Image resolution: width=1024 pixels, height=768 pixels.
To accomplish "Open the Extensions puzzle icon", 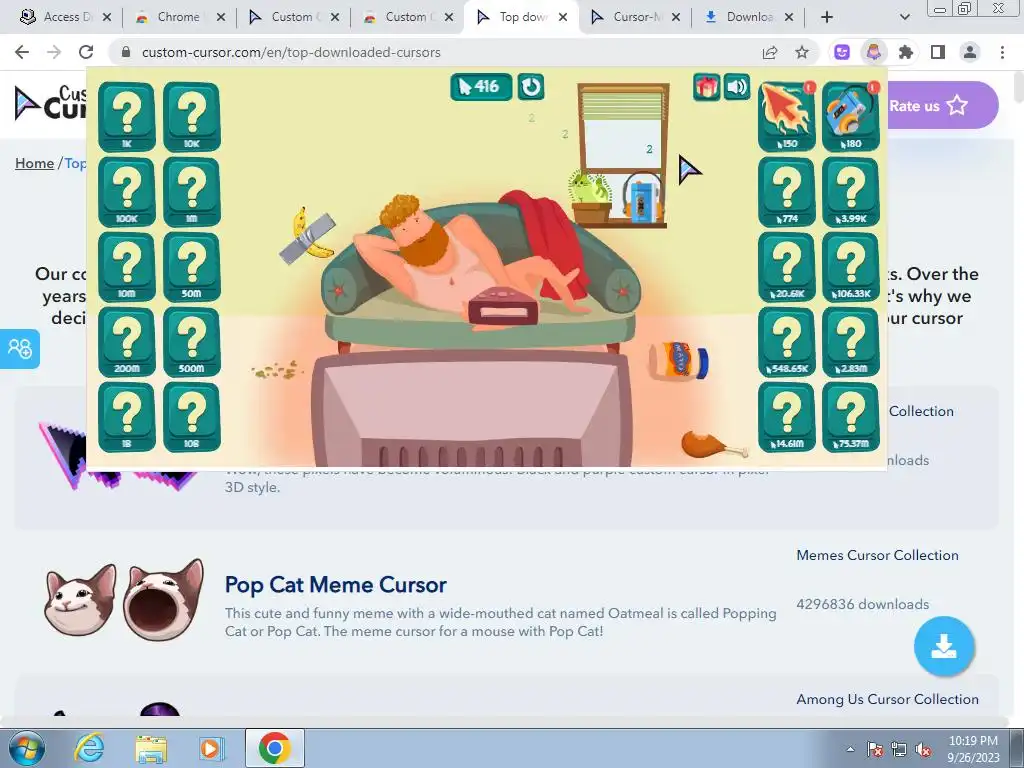I will [x=906, y=52].
